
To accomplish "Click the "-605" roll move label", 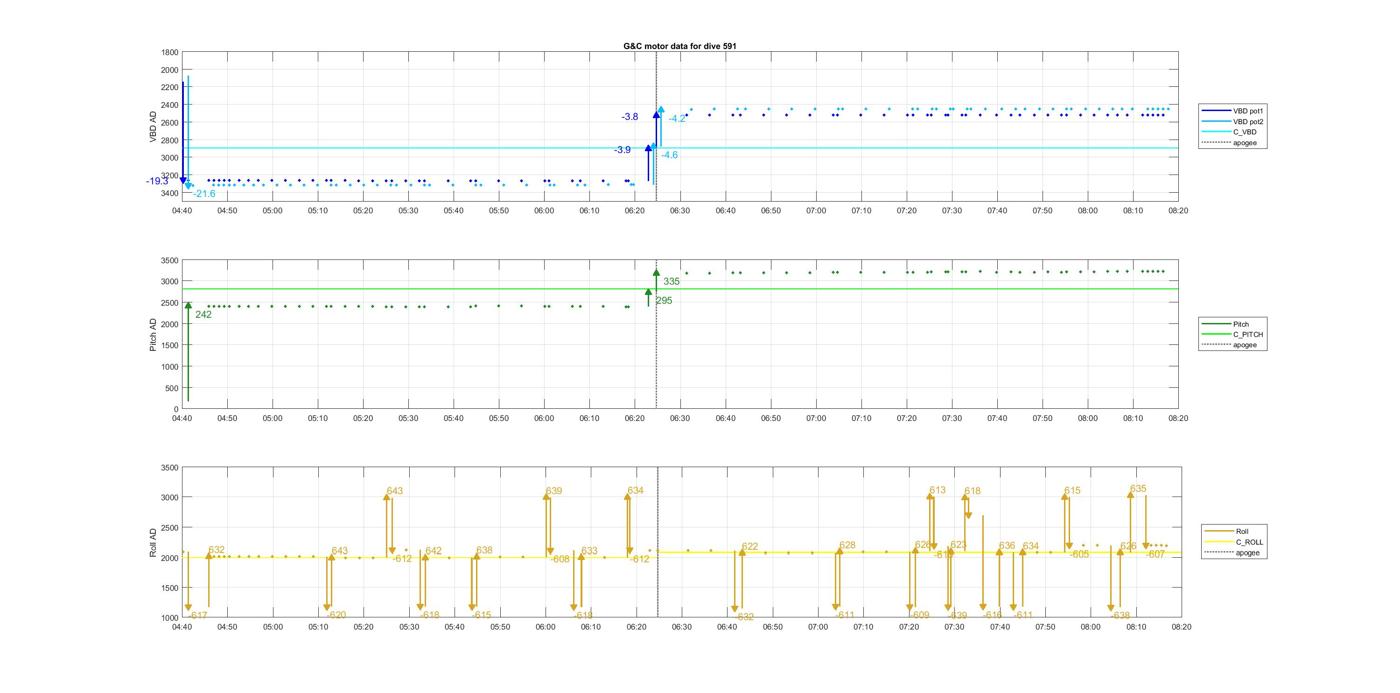I will tap(1079, 554).
